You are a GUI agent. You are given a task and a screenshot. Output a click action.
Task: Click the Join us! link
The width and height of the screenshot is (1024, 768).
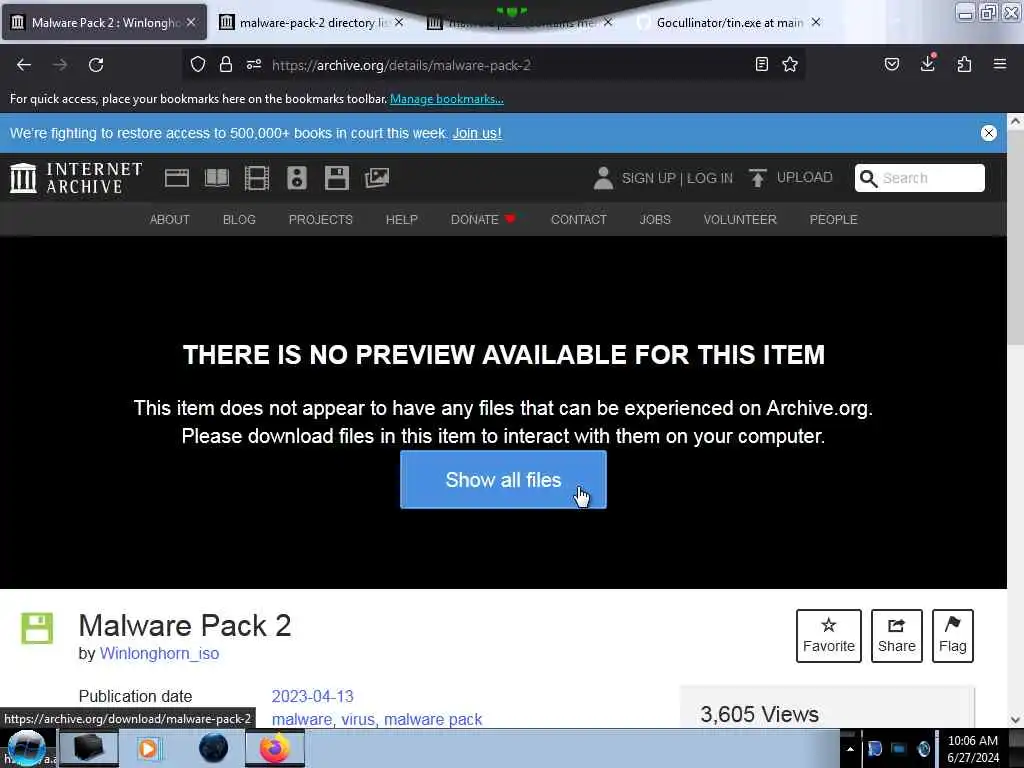tap(477, 133)
